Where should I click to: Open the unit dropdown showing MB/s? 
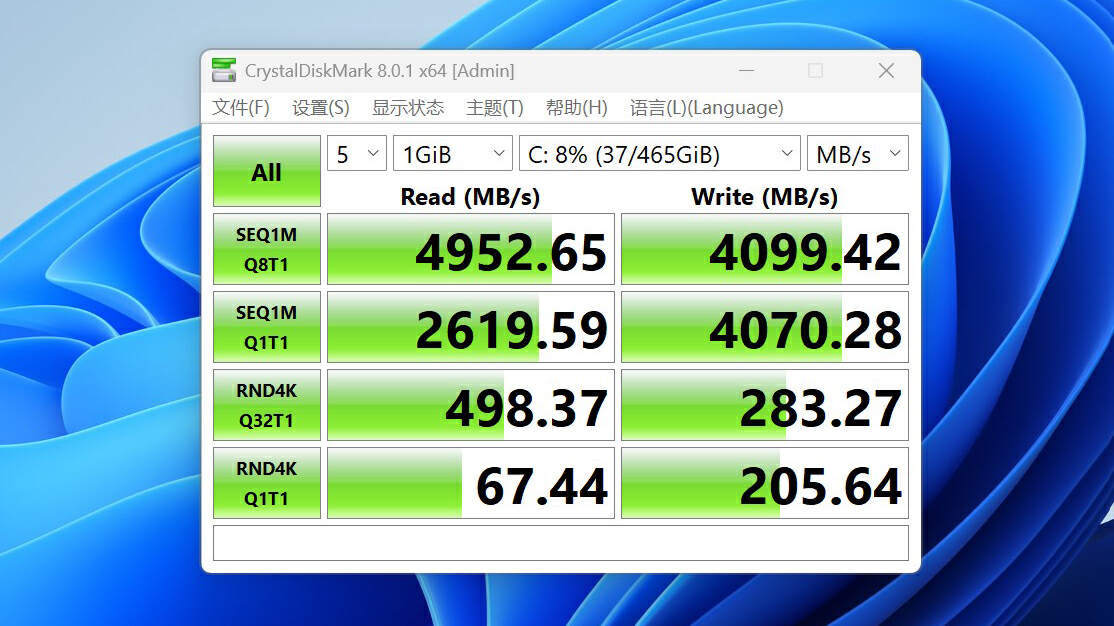pyautogui.click(x=858, y=153)
